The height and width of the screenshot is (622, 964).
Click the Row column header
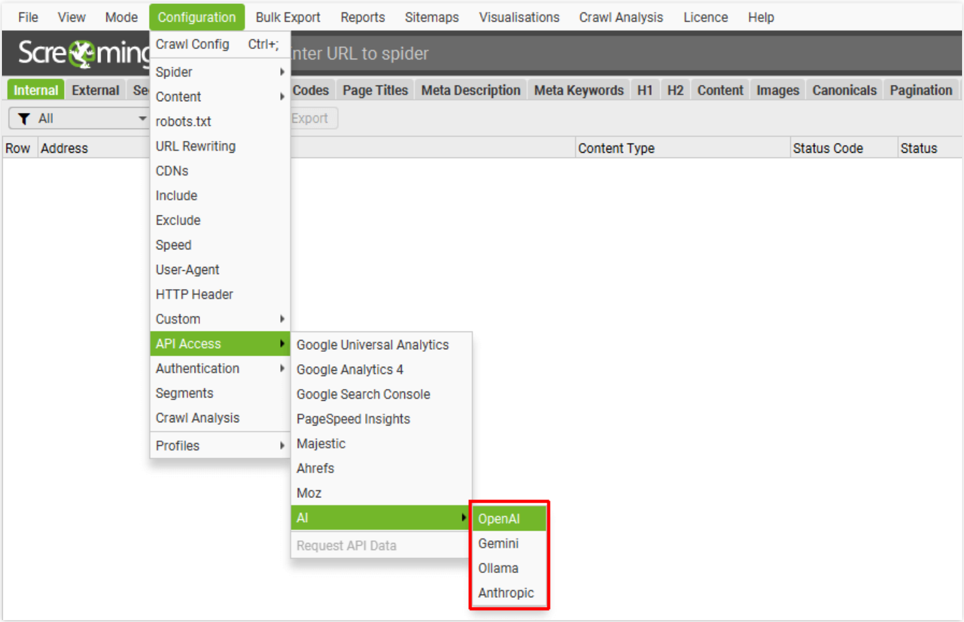click(x=18, y=148)
